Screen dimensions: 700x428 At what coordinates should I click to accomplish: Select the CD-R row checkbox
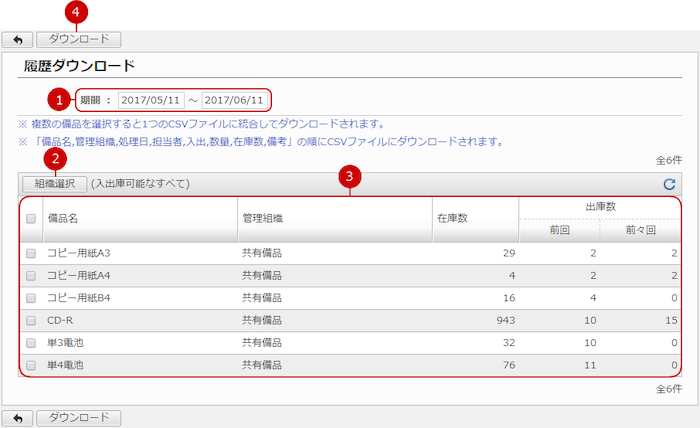31,320
